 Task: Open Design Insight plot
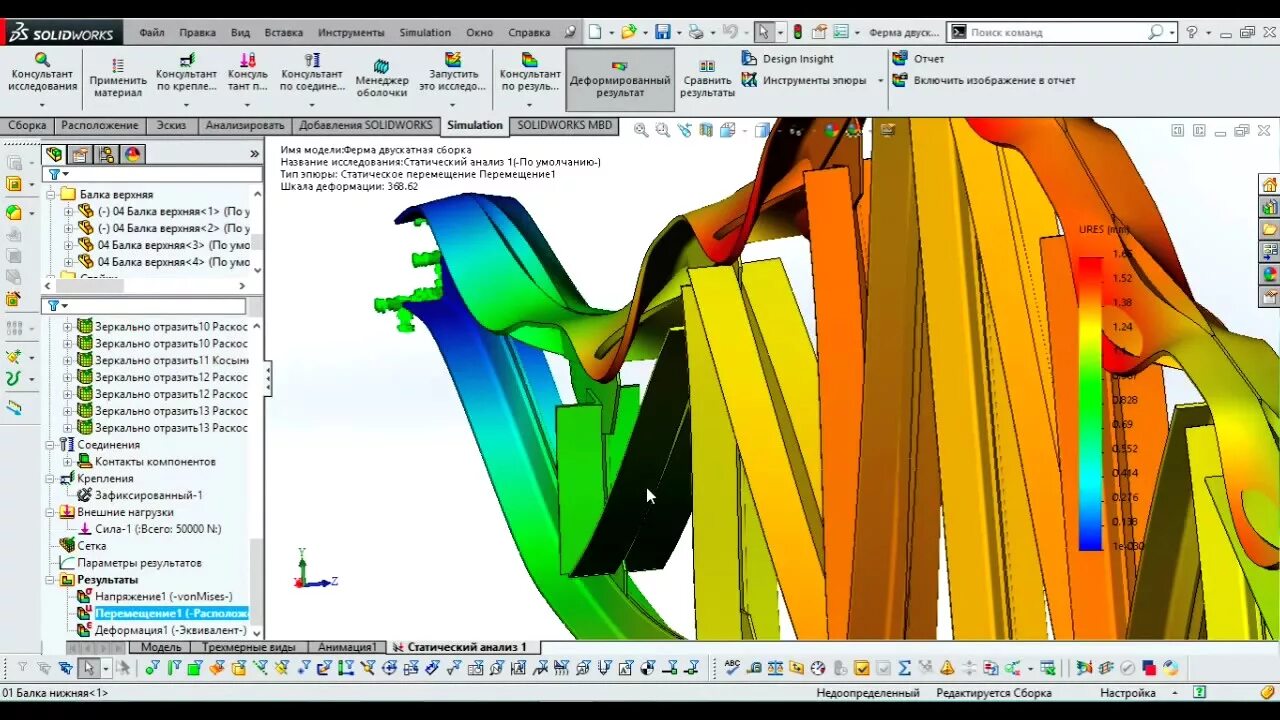pos(788,58)
